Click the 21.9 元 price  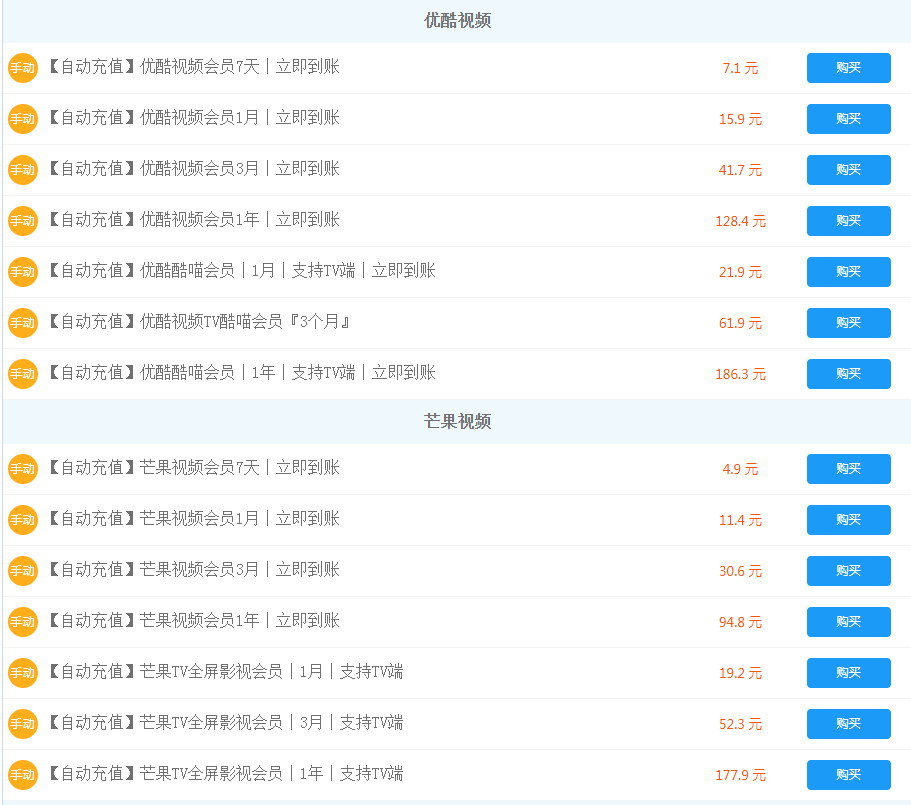point(740,272)
